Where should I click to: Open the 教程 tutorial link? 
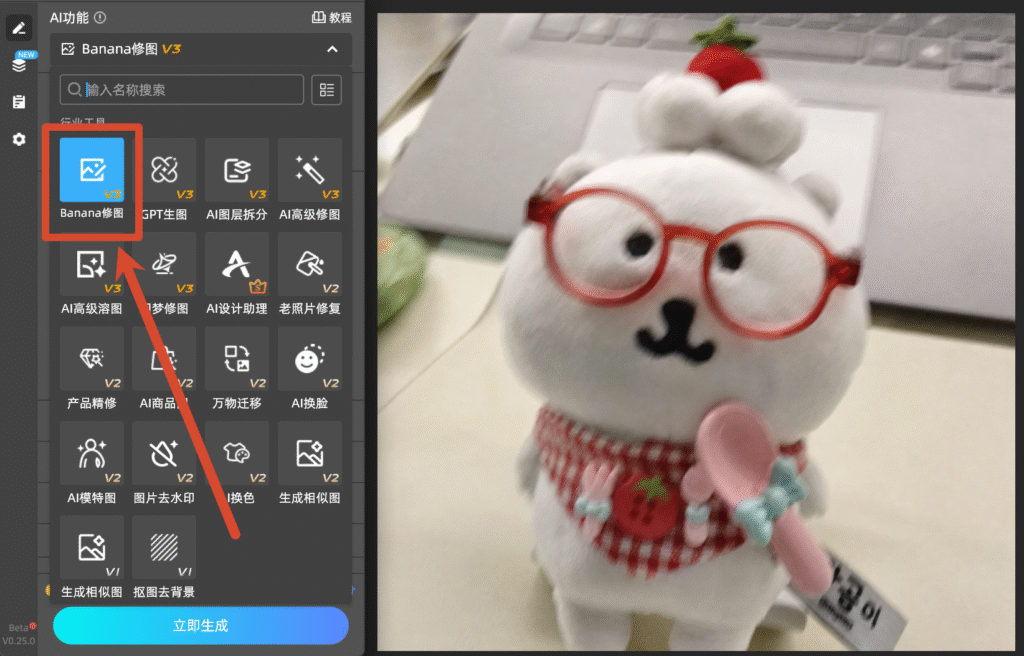332,18
